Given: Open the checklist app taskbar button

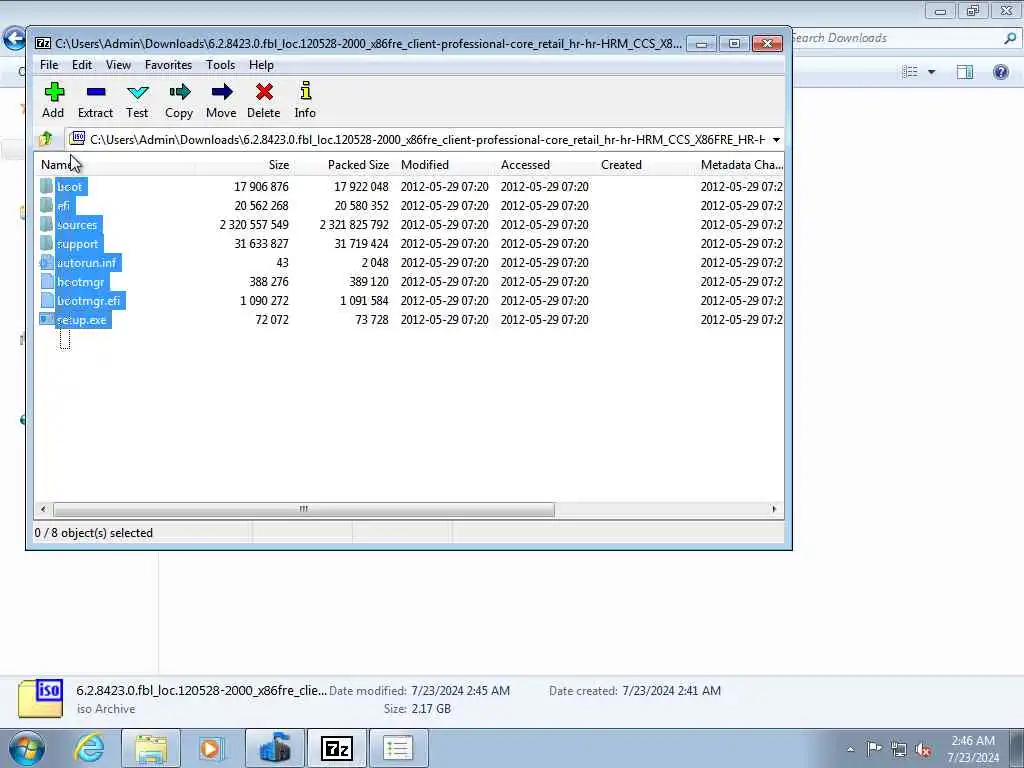Looking at the screenshot, I should [x=398, y=748].
